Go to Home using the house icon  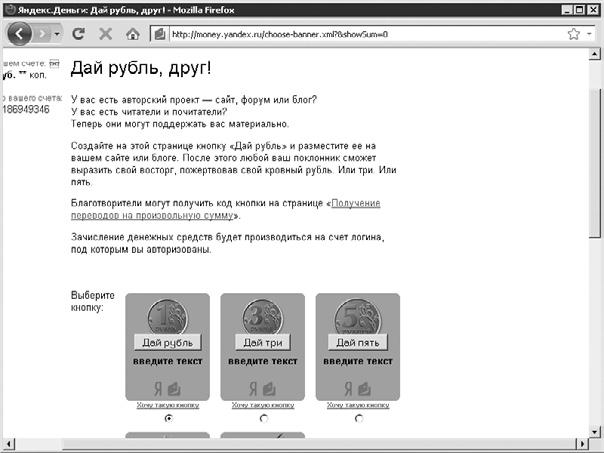pos(132,33)
